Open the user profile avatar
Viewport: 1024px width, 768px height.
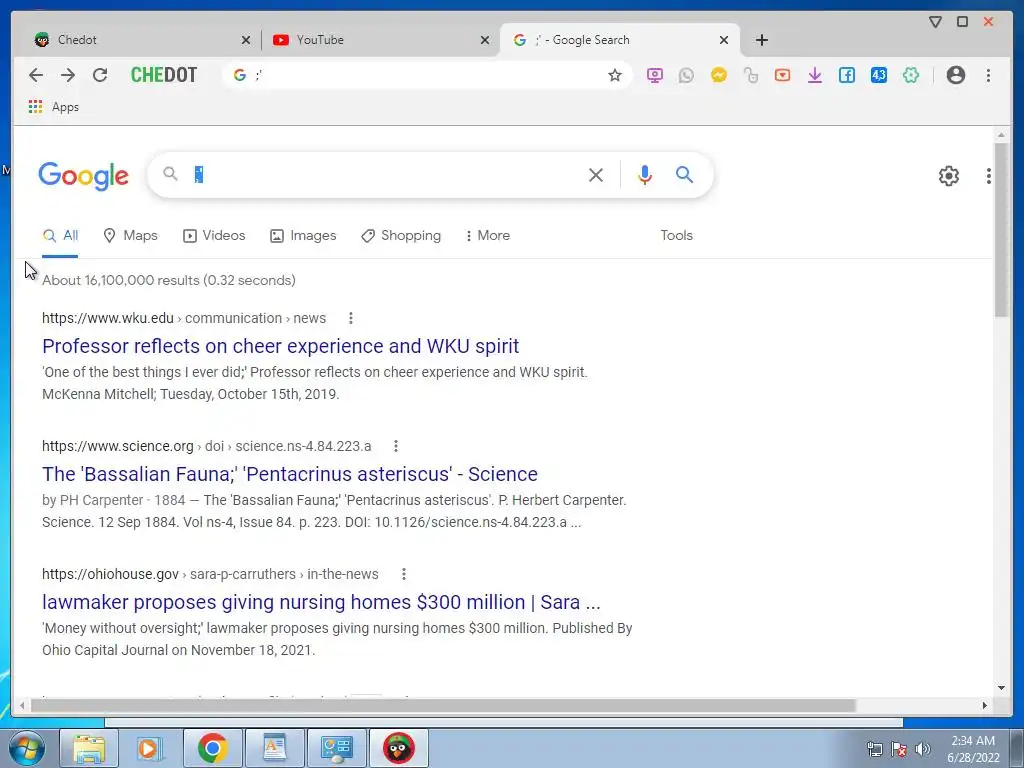pos(955,75)
